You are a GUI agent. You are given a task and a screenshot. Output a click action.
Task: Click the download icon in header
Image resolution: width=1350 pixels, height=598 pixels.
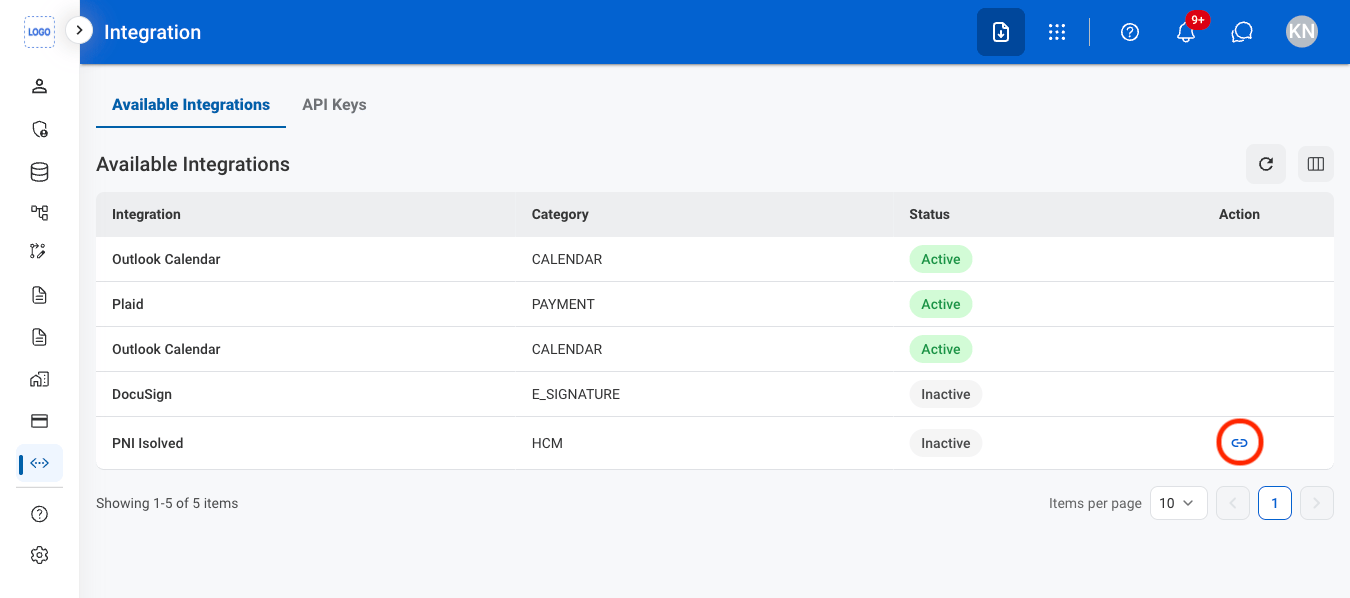point(1001,32)
